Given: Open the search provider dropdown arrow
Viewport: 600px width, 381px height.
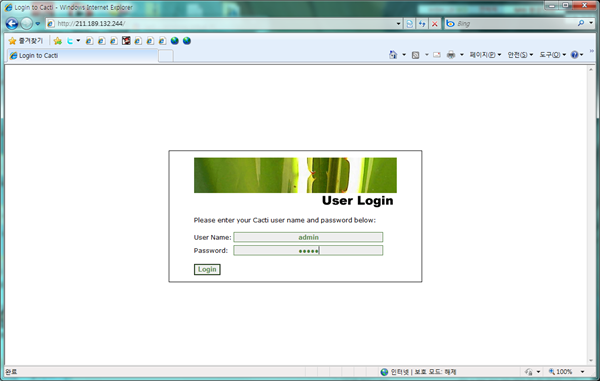Looking at the screenshot, I should click(x=591, y=23).
